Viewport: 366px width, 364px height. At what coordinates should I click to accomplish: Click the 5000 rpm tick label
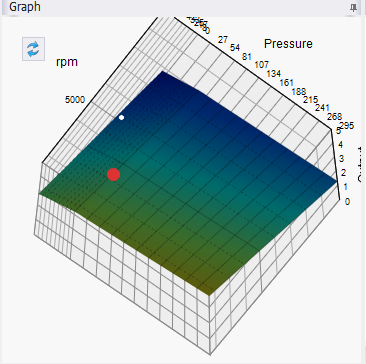click(75, 100)
